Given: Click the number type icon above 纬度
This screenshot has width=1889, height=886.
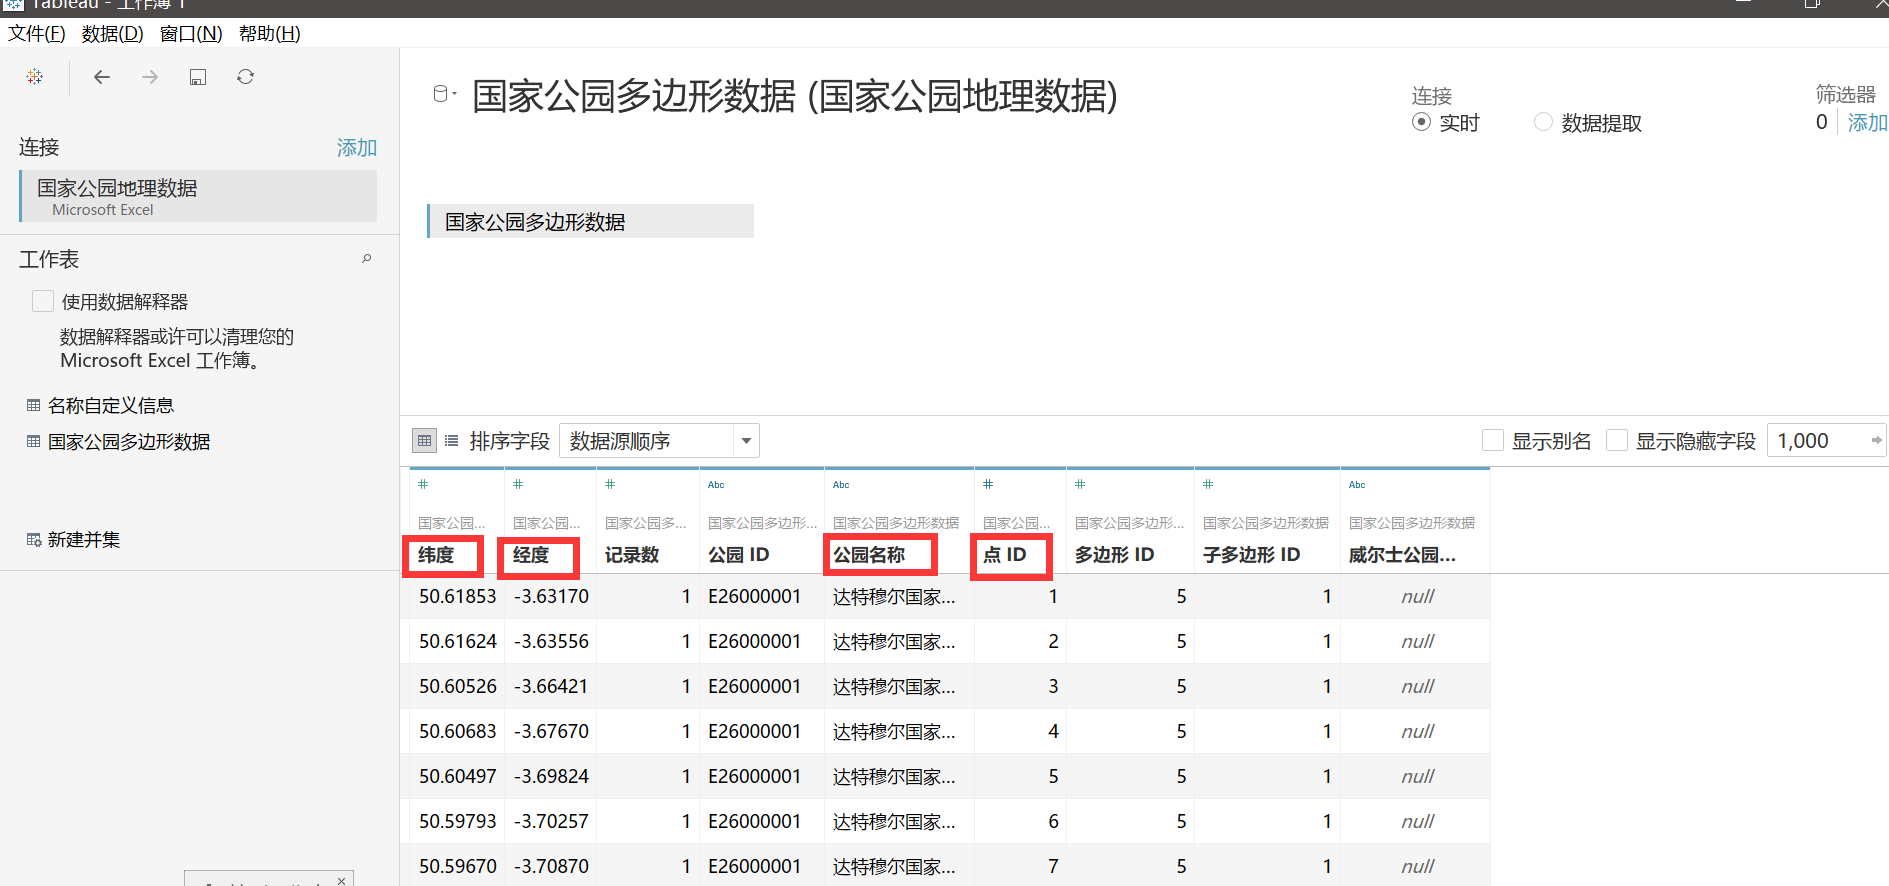Looking at the screenshot, I should (x=423, y=484).
